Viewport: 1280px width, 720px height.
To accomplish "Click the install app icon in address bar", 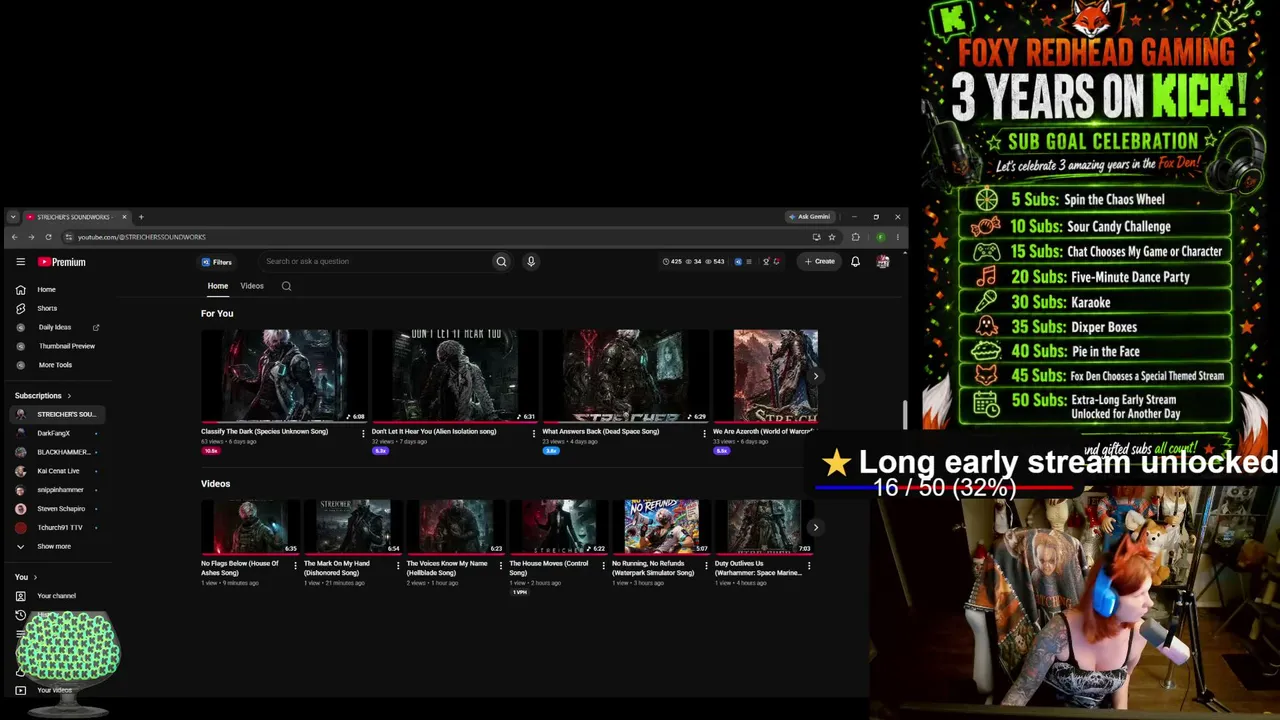I will [816, 237].
